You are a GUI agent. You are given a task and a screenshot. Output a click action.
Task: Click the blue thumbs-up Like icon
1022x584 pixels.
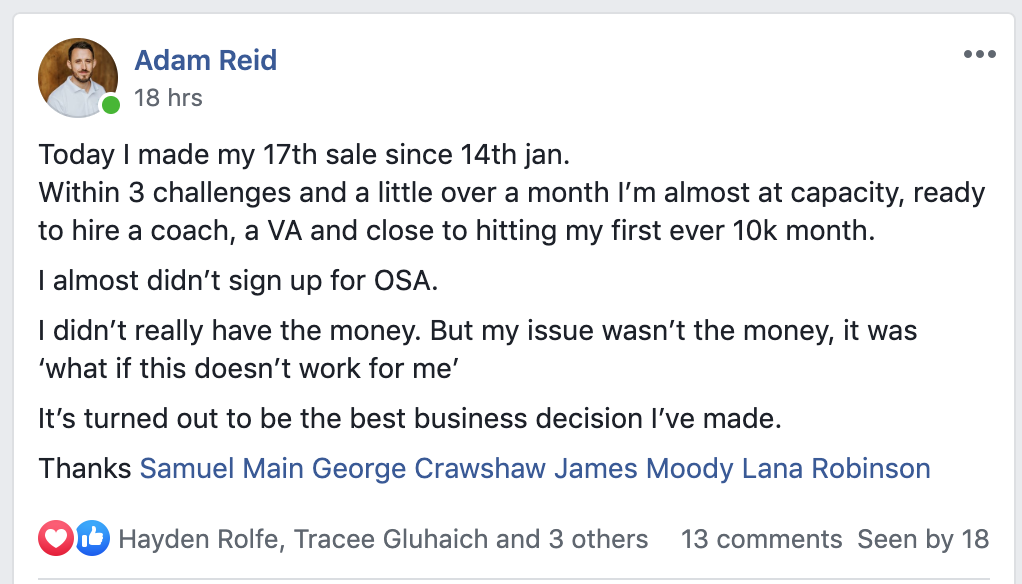coord(92,540)
